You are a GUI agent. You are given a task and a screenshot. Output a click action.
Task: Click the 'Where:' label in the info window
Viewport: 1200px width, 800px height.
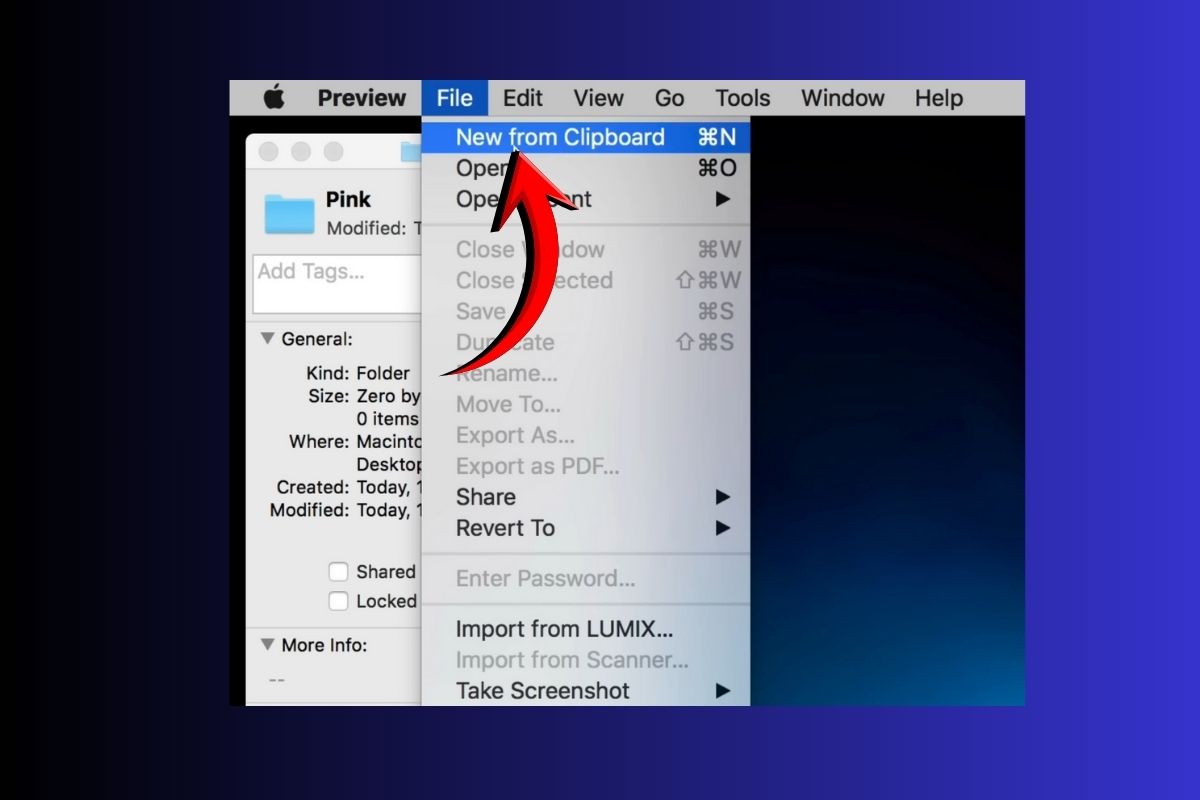click(x=319, y=441)
